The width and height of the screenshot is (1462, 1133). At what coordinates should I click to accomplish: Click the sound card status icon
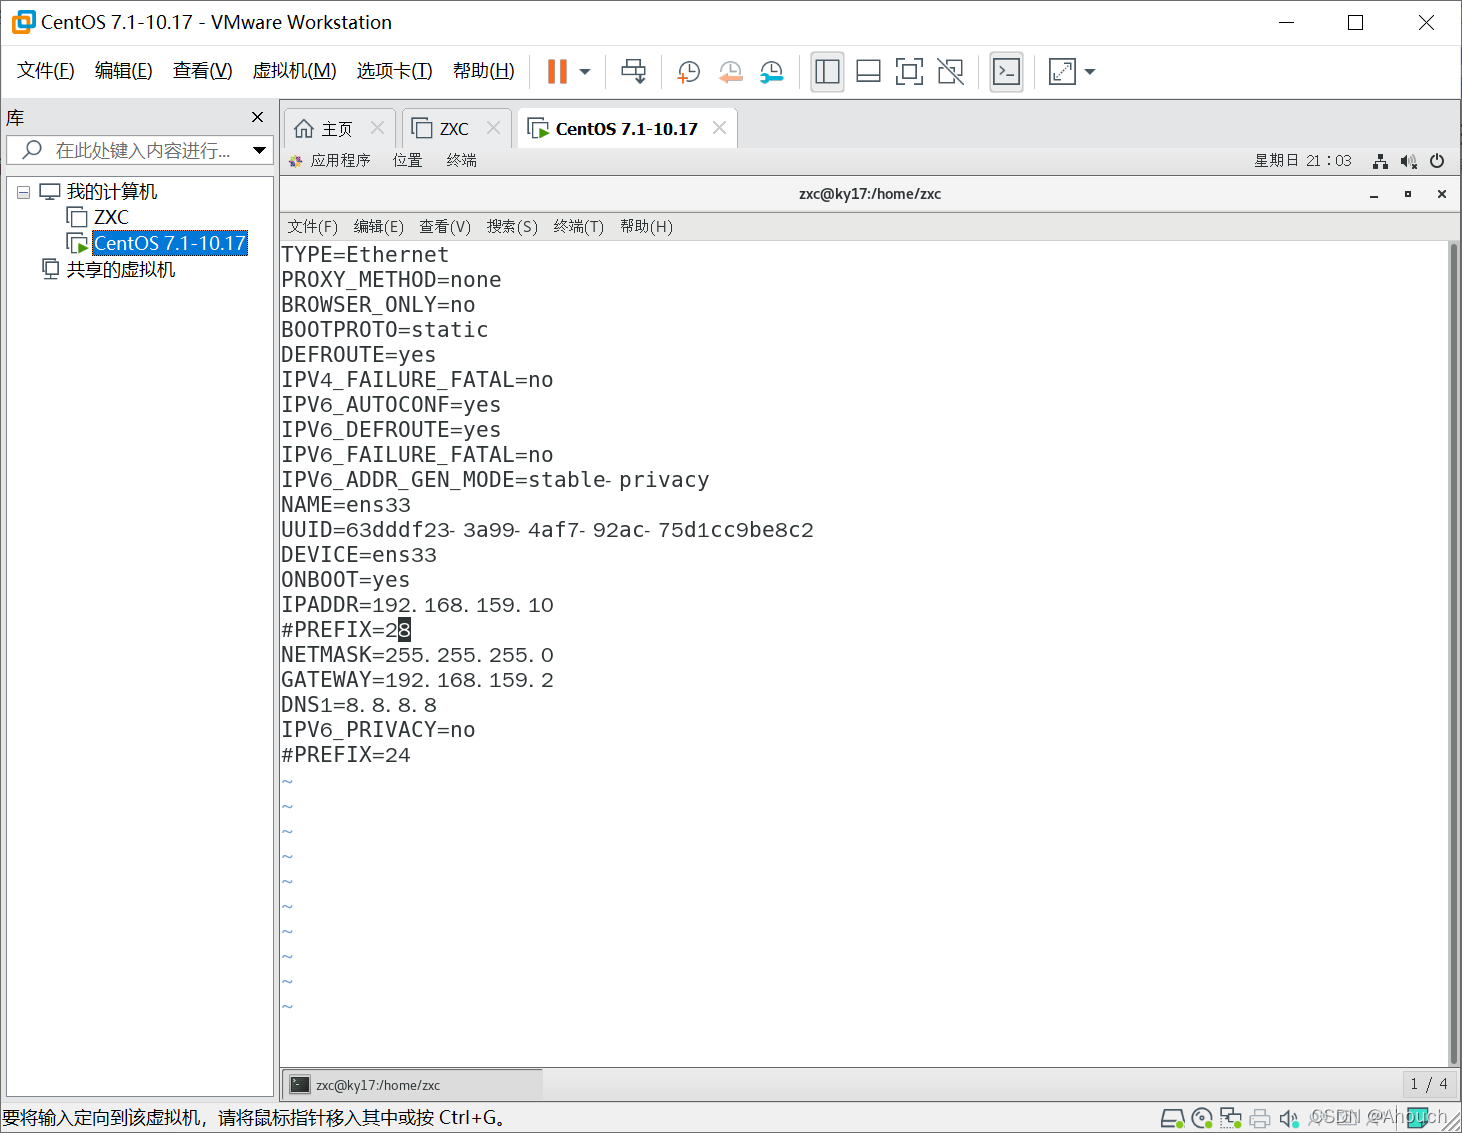pyautogui.click(x=1289, y=1118)
